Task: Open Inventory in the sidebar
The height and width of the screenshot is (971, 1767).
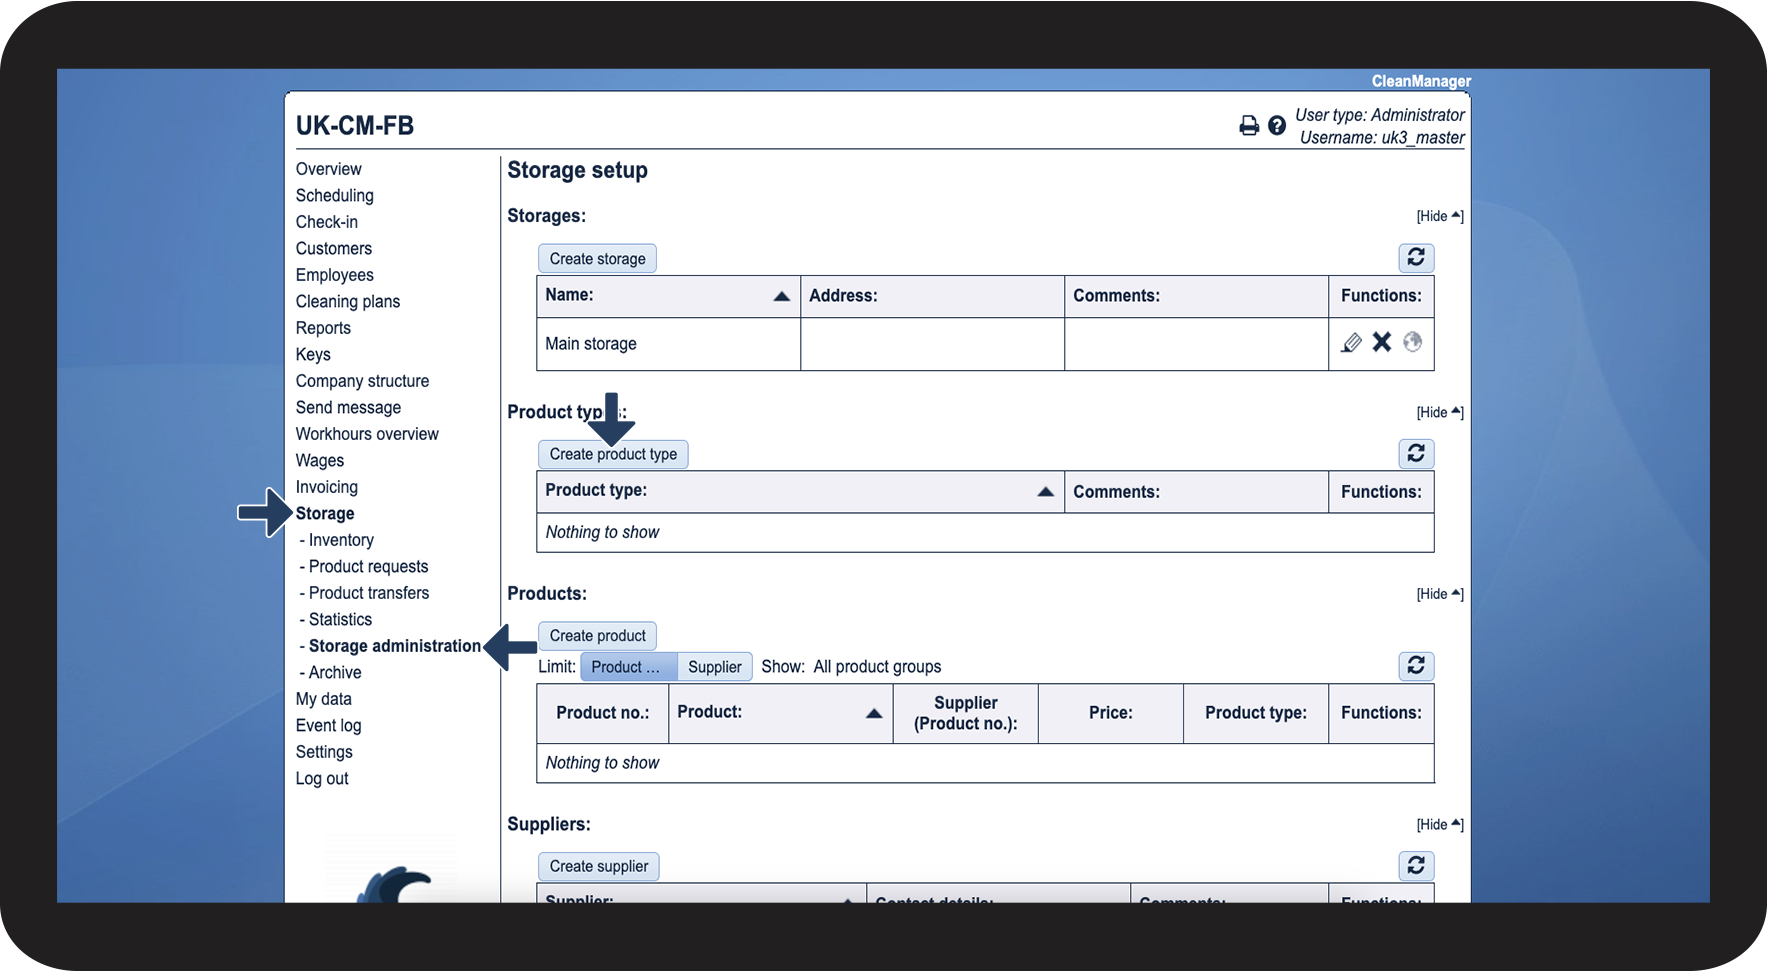Action: click(x=341, y=540)
